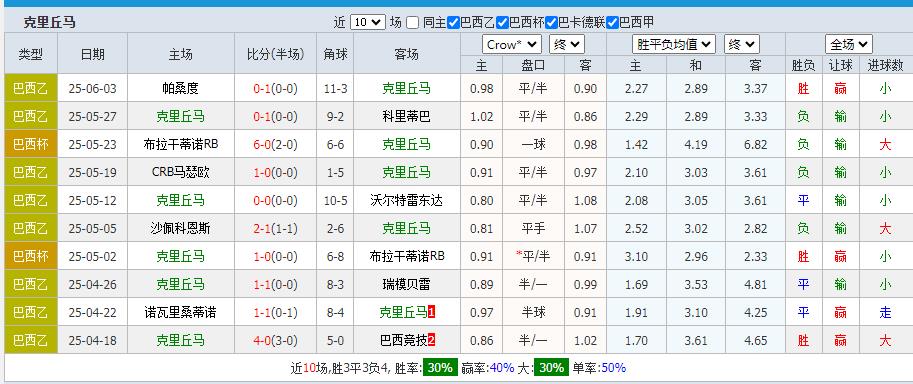Image resolution: width=913 pixels, height=384 pixels.
Task: Uncheck the 巴西乙 league filter
Action: pos(454,23)
